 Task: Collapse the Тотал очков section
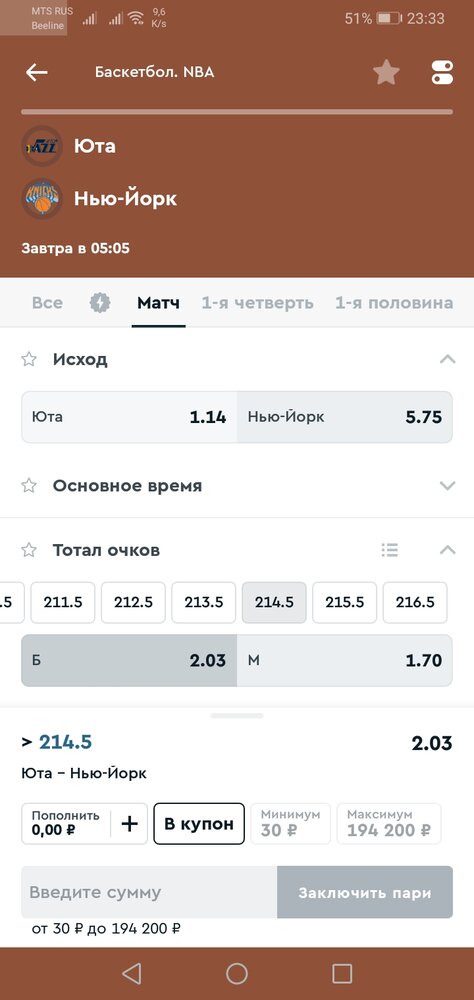448,550
